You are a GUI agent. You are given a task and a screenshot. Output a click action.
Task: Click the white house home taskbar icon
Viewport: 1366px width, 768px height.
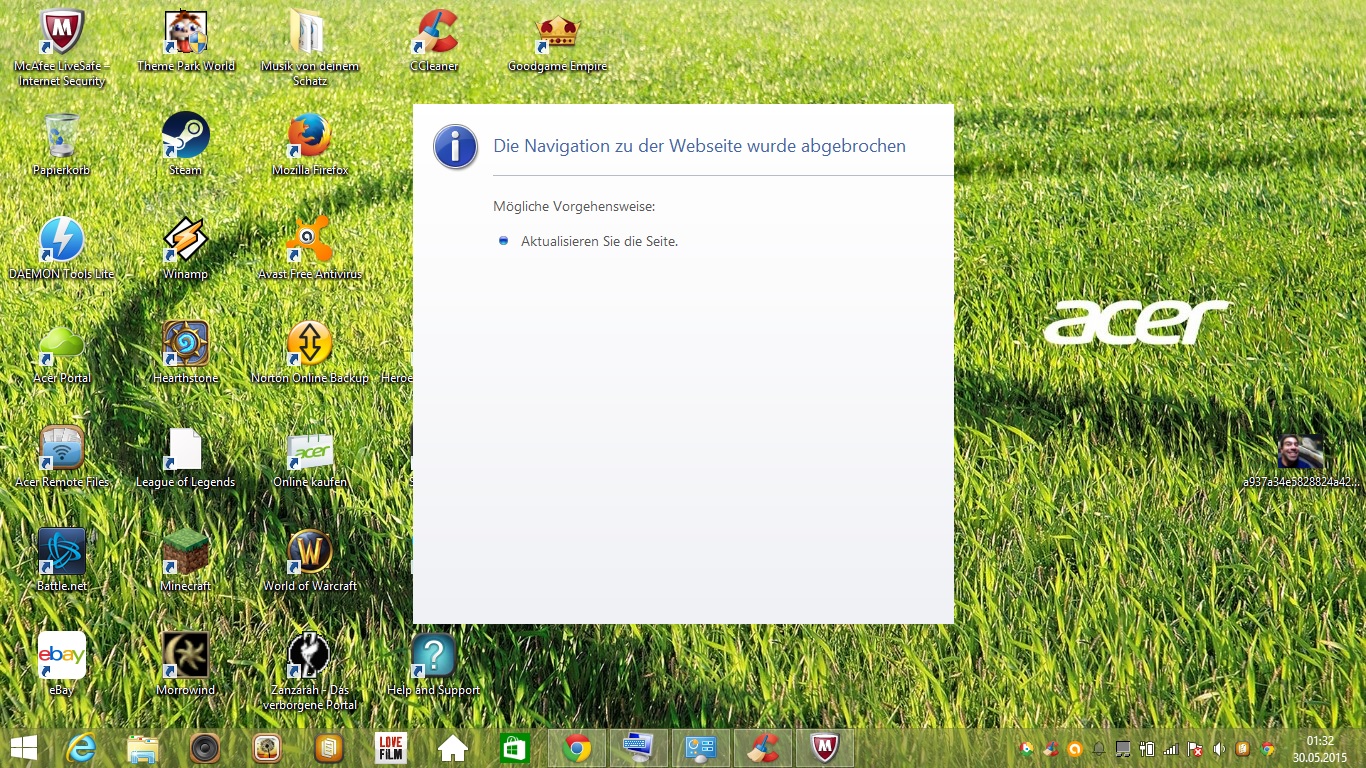coord(453,748)
